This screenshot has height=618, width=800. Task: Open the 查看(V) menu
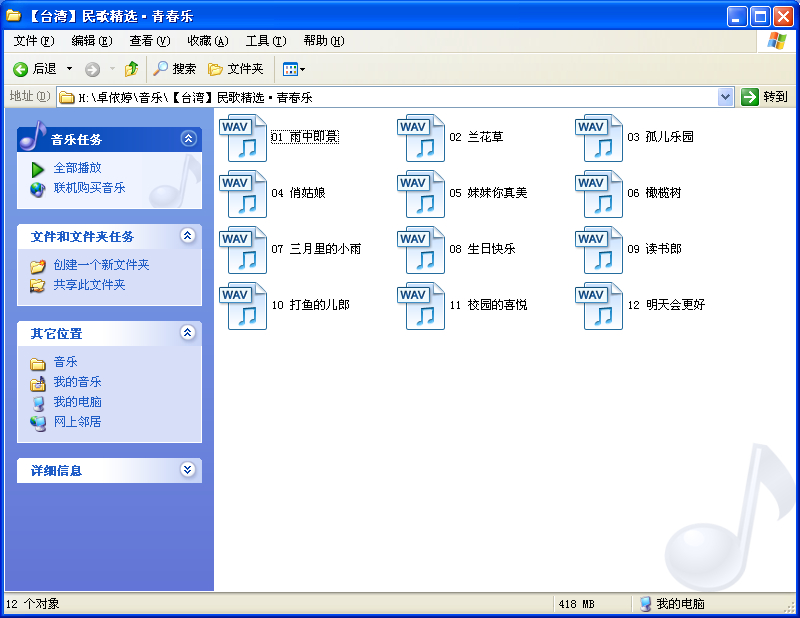[149, 41]
